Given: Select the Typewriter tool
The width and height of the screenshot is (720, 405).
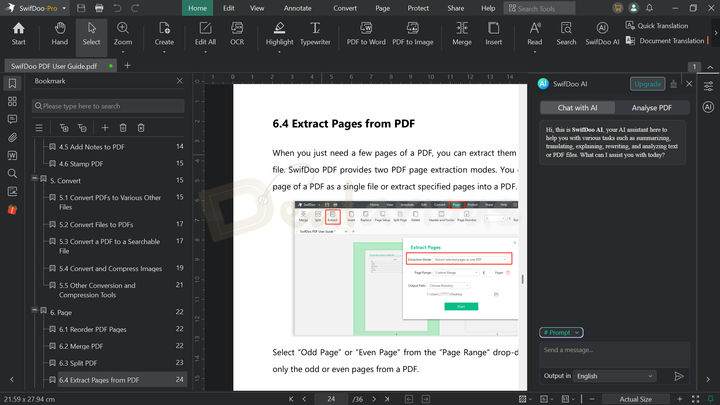Looking at the screenshot, I should (x=315, y=34).
